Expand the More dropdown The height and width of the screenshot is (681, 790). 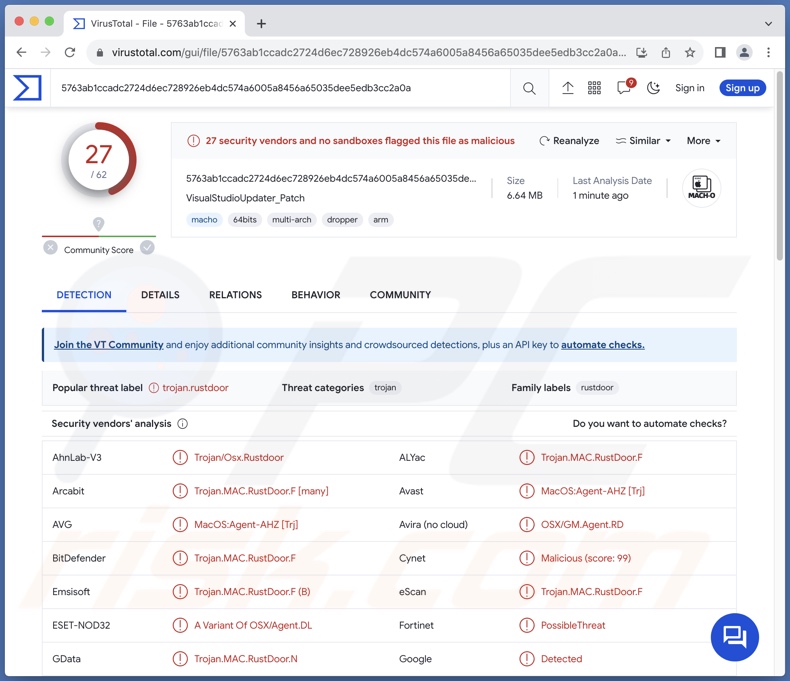click(x=704, y=141)
